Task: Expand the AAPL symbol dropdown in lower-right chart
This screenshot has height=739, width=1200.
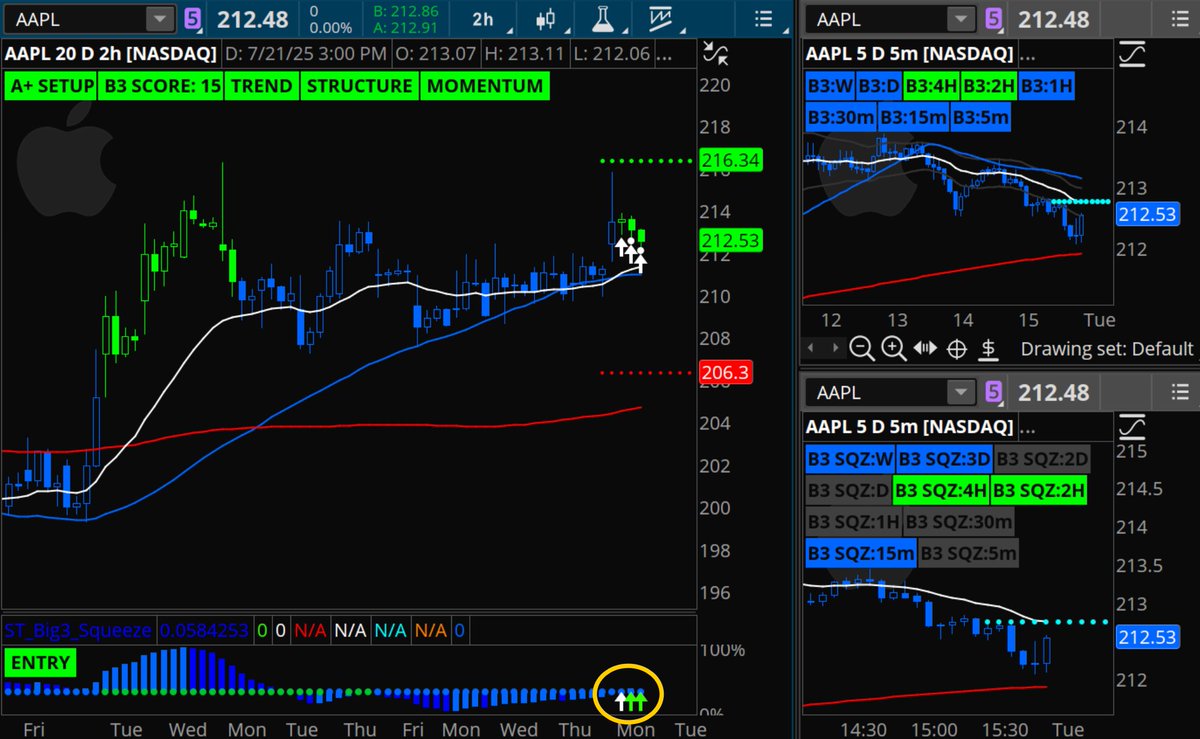Action: (961, 392)
